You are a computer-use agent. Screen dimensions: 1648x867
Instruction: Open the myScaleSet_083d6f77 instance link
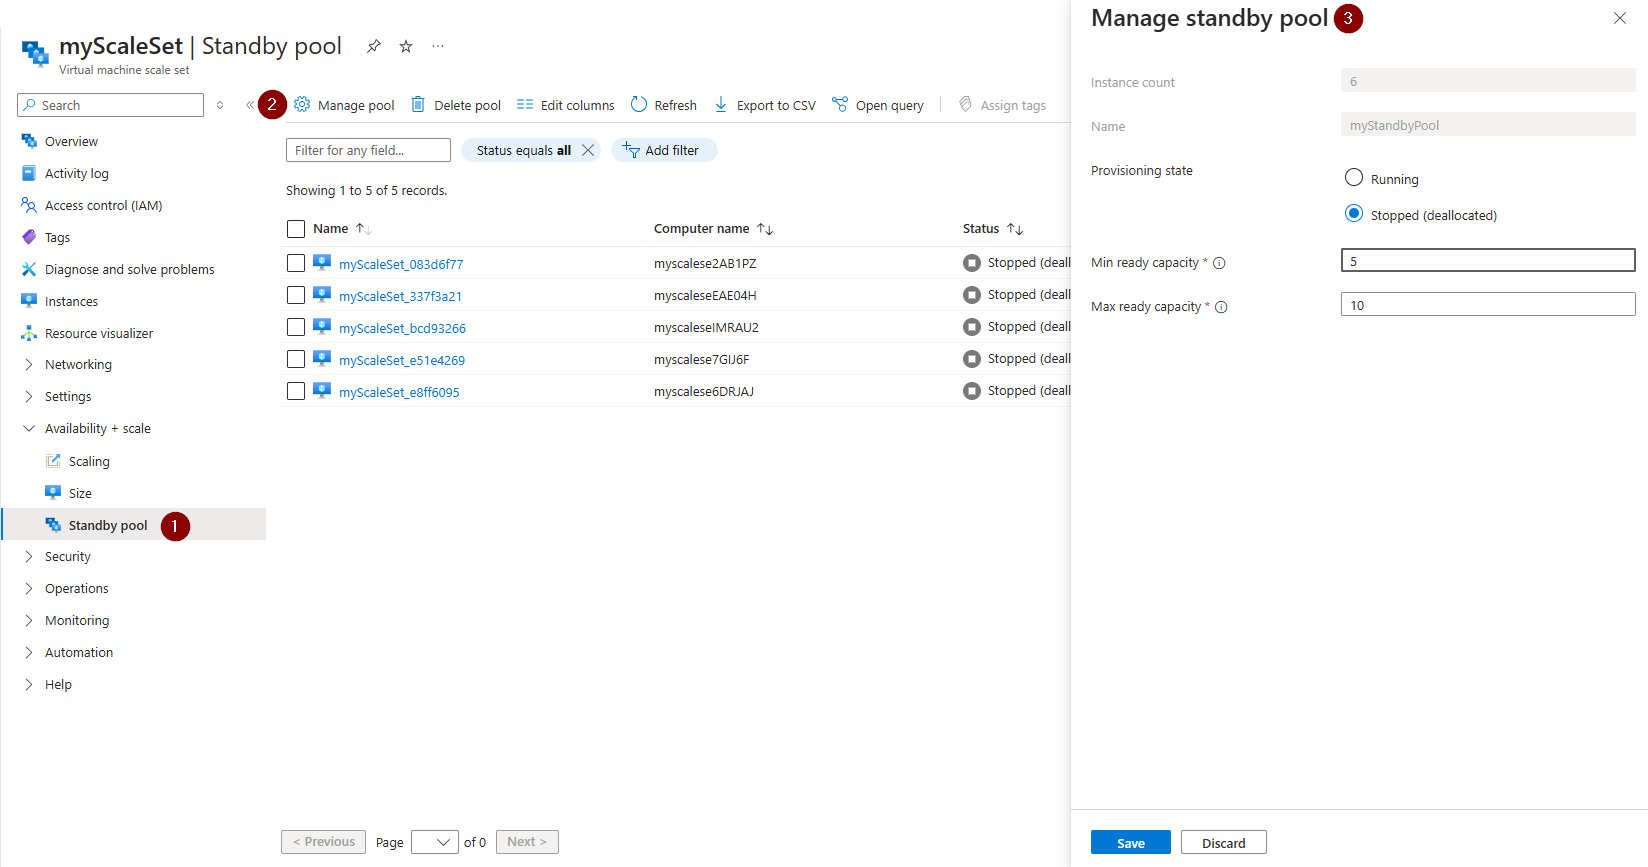point(401,264)
